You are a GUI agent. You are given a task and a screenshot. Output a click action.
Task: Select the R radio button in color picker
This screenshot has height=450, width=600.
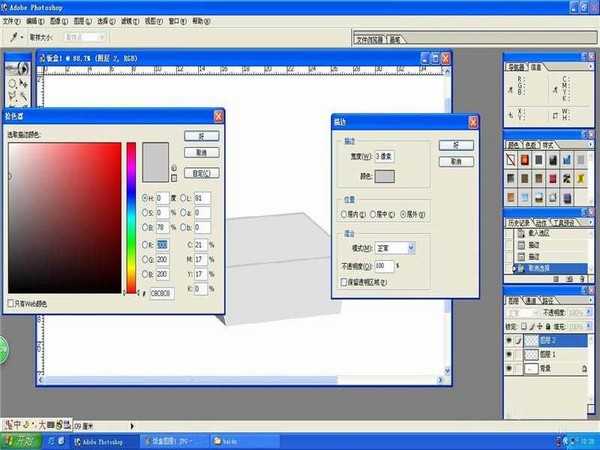click(145, 245)
